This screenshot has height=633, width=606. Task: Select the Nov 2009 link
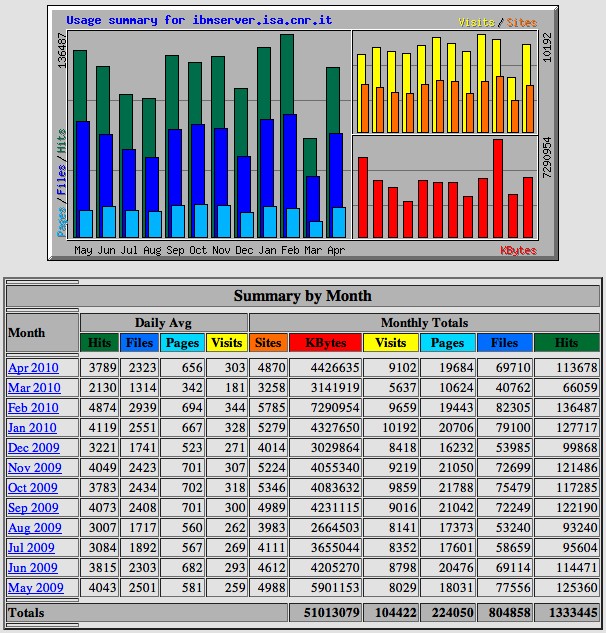click(x=34, y=468)
